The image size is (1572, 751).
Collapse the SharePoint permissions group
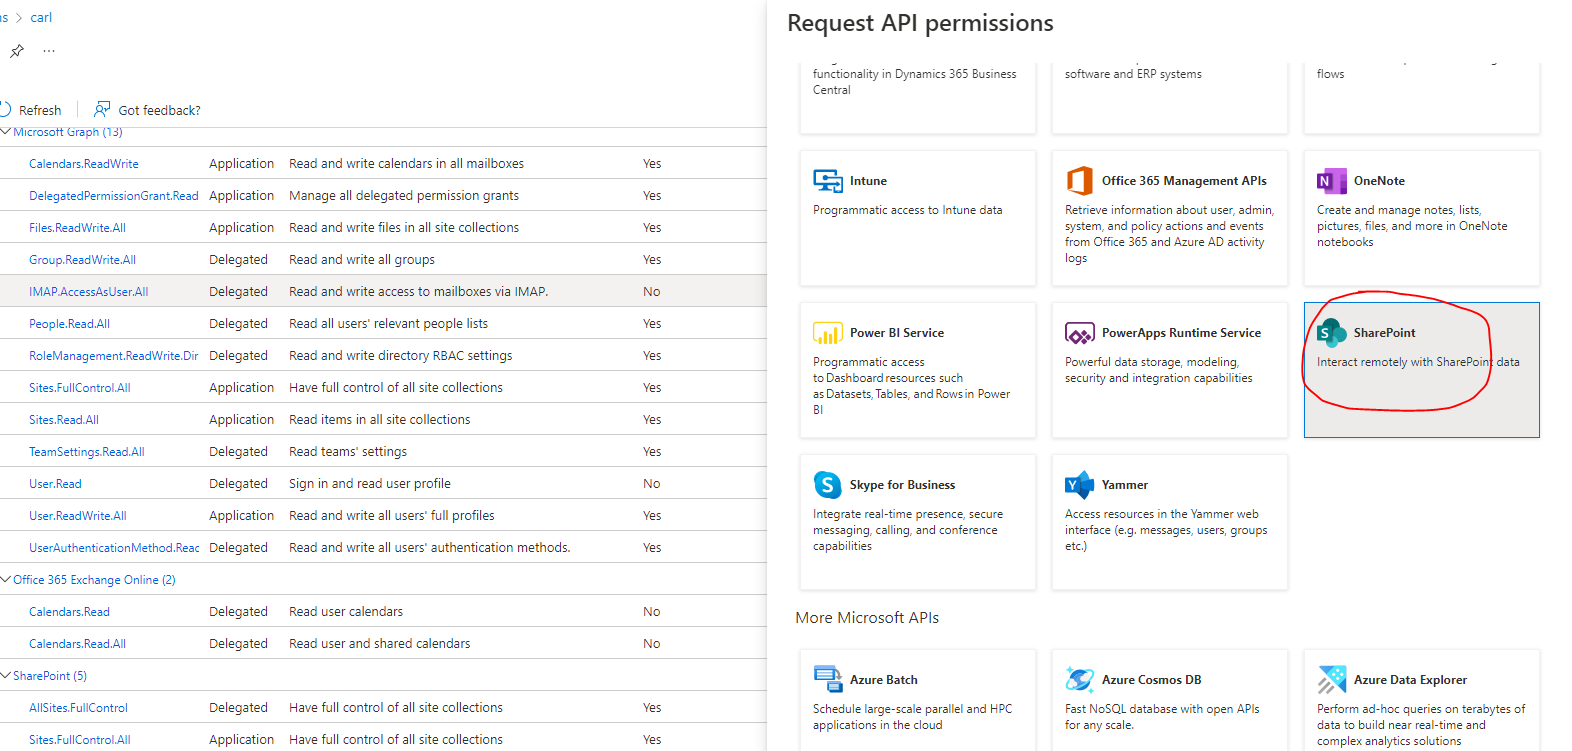6,676
